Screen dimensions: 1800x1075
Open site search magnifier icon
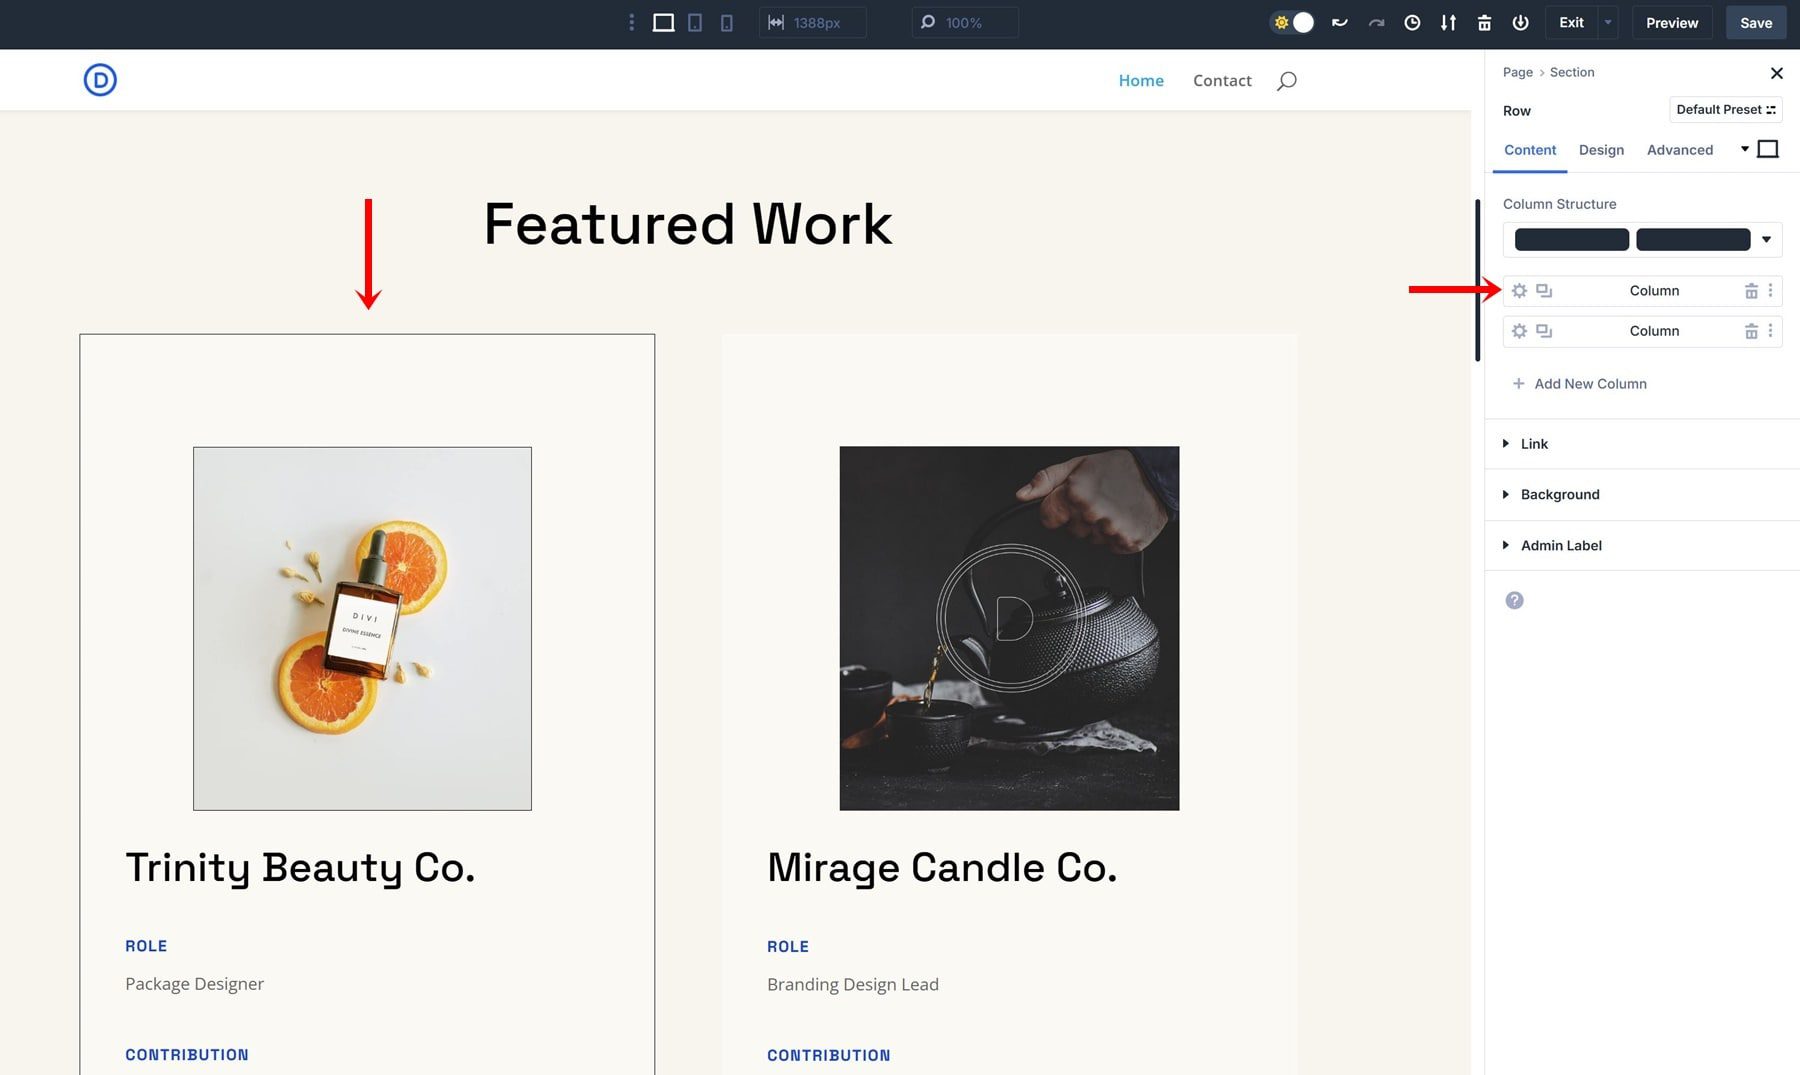1287,80
